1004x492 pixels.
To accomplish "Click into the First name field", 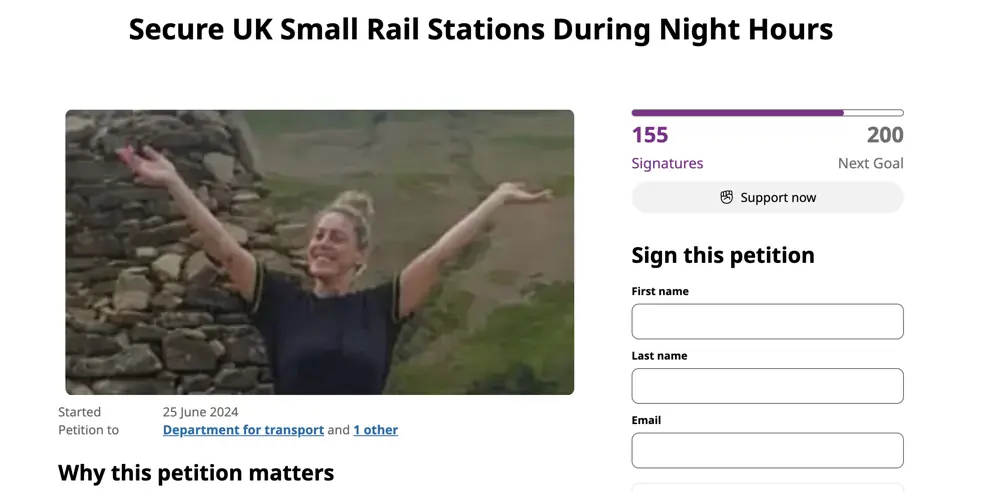I will (x=767, y=322).
